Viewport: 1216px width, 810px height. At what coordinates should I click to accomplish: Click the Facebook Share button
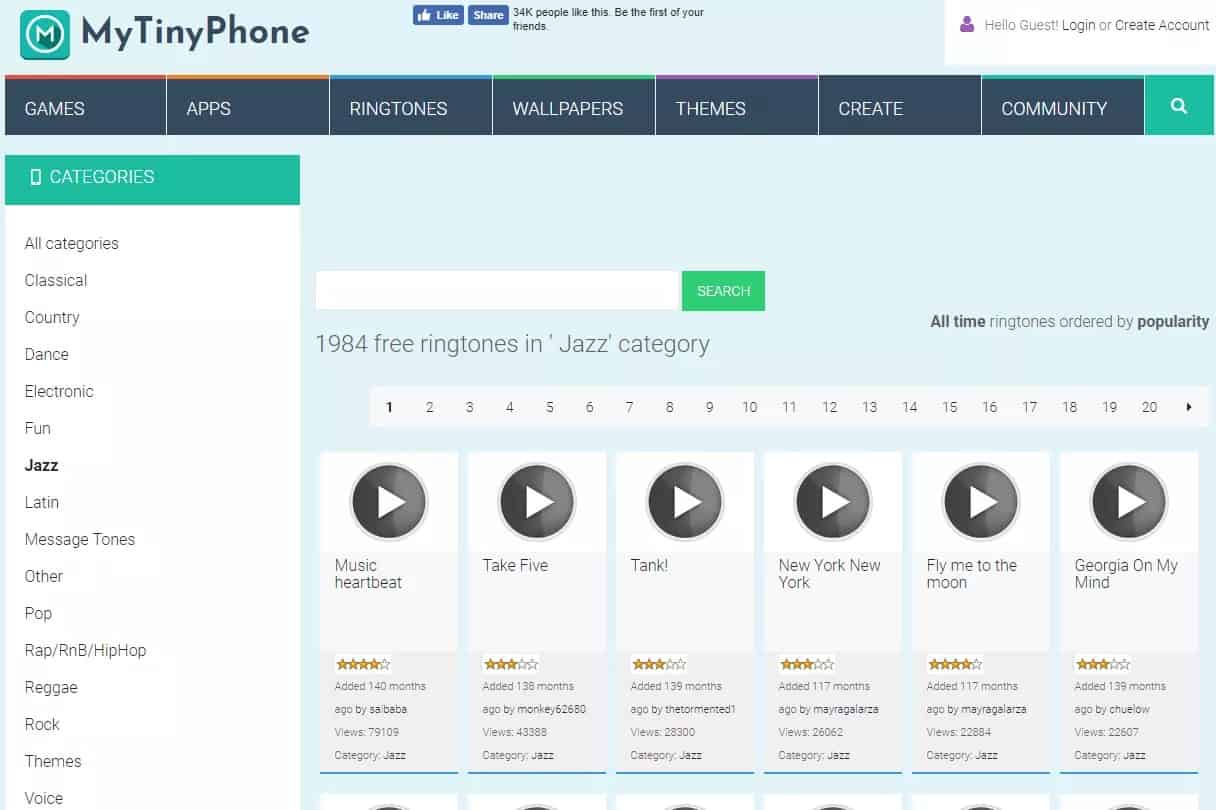tap(488, 15)
